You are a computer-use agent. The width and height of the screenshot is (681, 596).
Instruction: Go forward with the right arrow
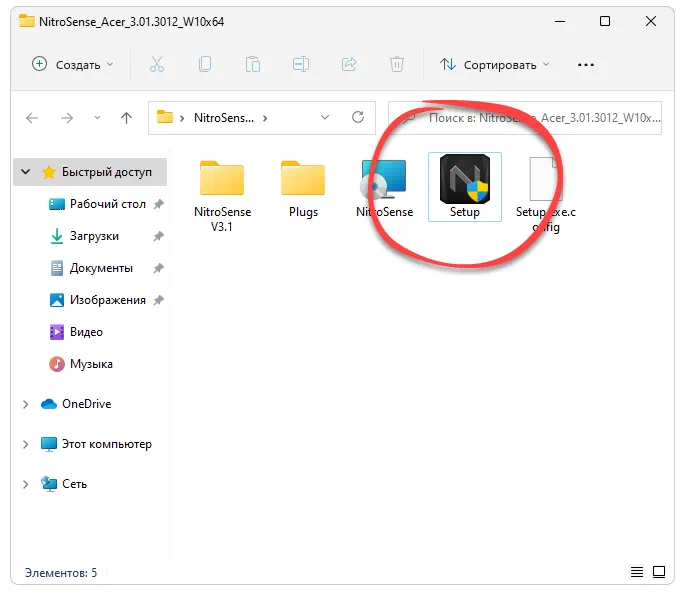pyautogui.click(x=67, y=118)
